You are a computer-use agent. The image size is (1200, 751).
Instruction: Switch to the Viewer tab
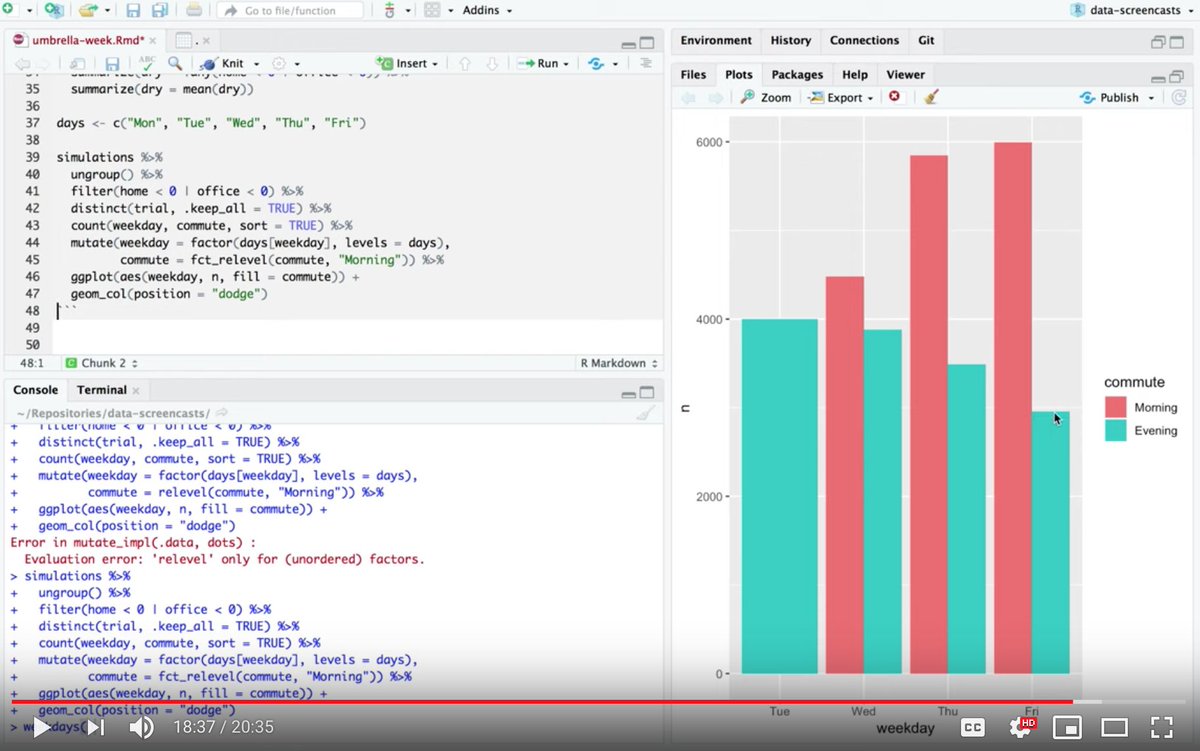coord(906,74)
